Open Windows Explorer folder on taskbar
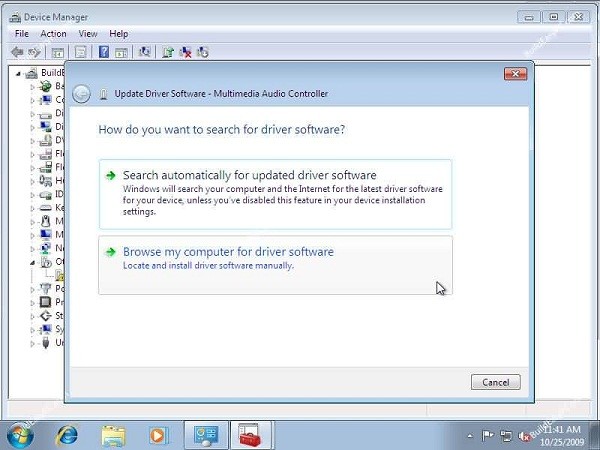The height and width of the screenshot is (450, 600). [113, 436]
